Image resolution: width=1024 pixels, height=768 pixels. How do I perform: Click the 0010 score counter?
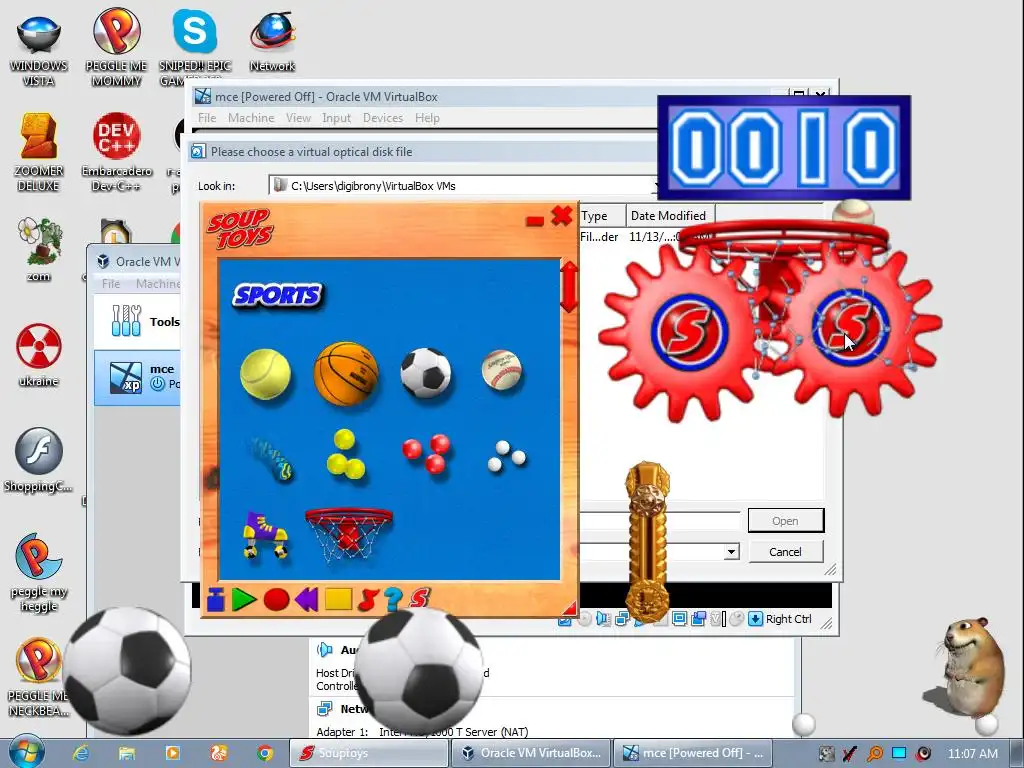(784, 148)
